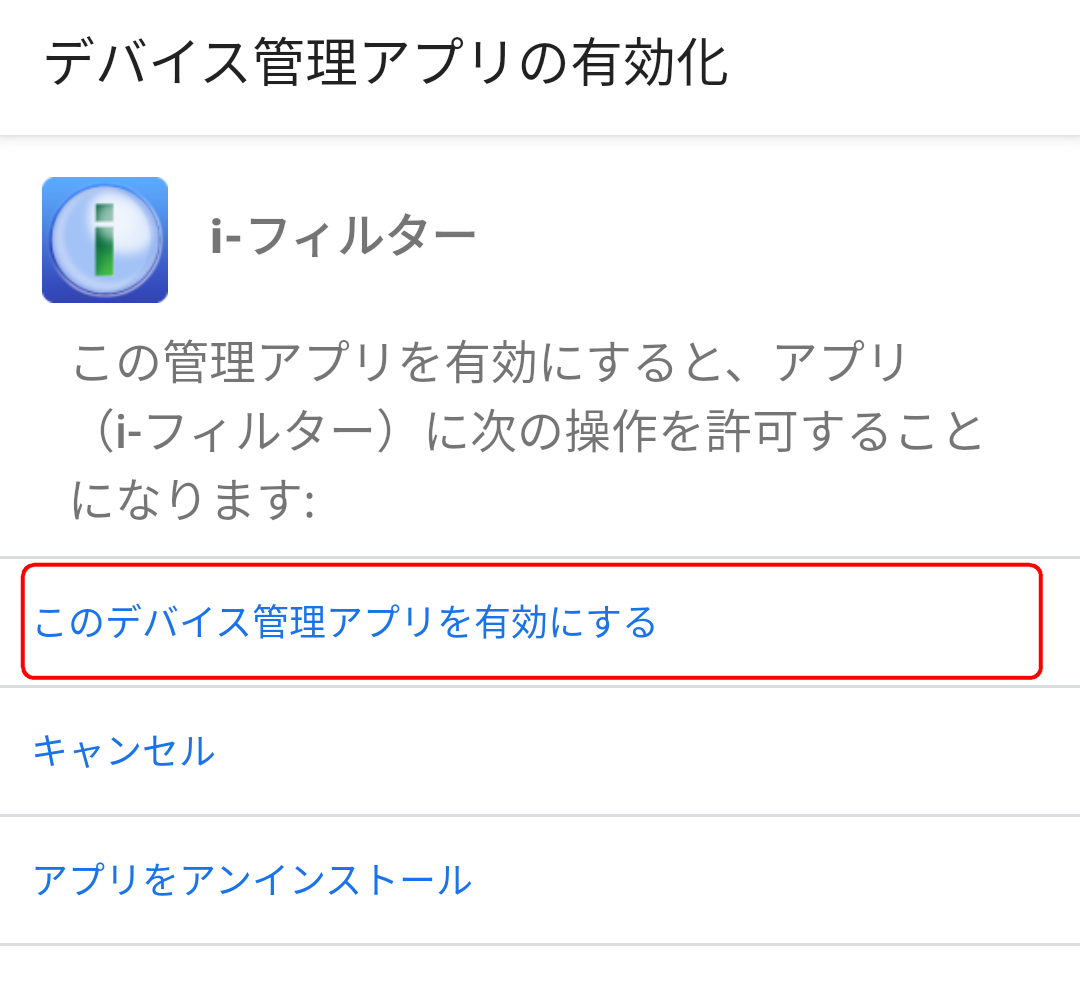The height and width of the screenshot is (990, 1080).
Task: Click the この管理アプリを有効にすると description text
Action: pos(528,431)
